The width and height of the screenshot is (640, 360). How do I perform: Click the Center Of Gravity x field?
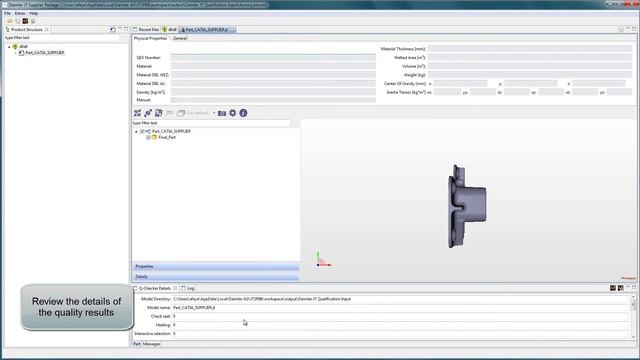click(460, 83)
